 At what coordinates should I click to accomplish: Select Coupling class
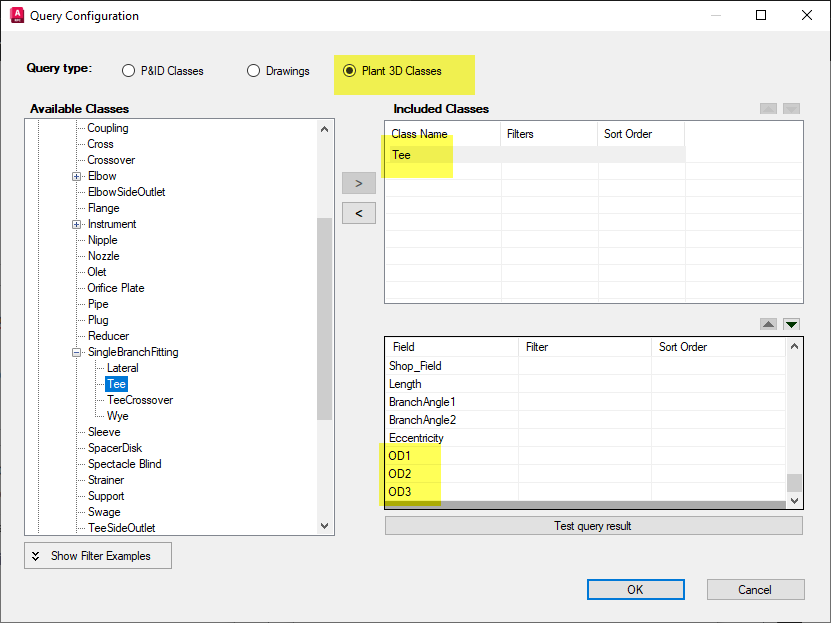(108, 128)
